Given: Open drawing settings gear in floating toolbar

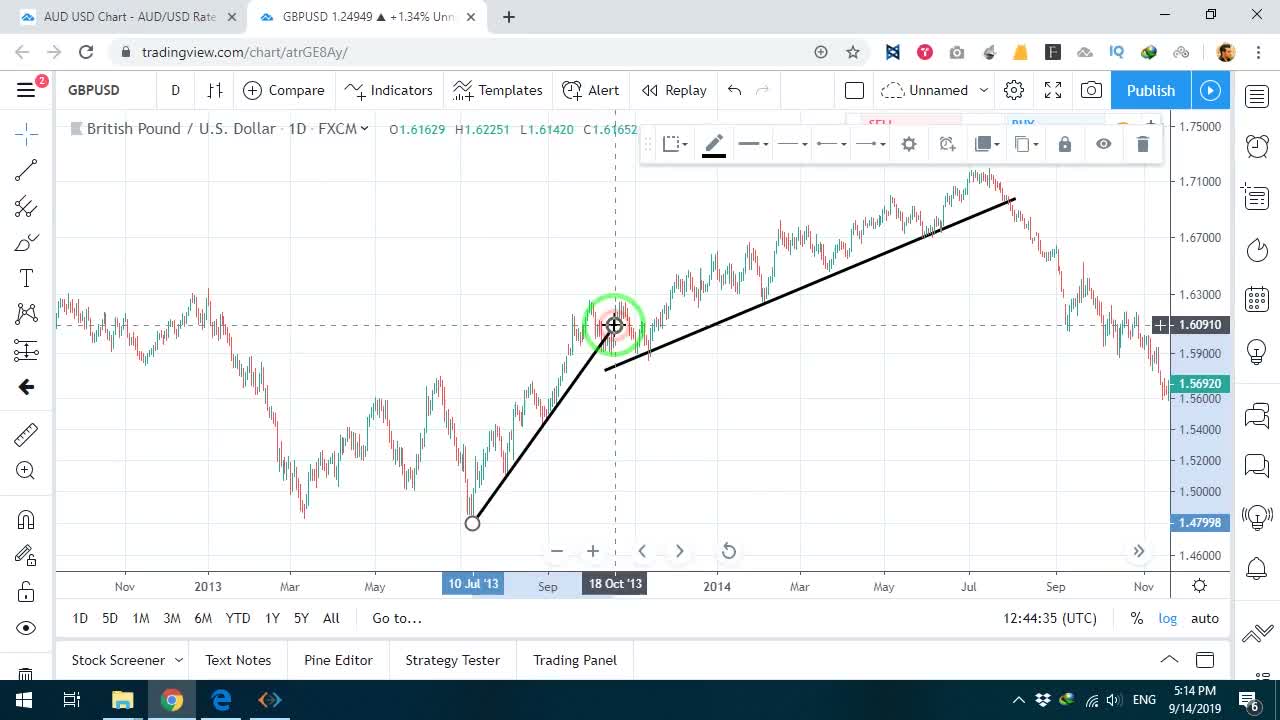Looking at the screenshot, I should [x=909, y=144].
